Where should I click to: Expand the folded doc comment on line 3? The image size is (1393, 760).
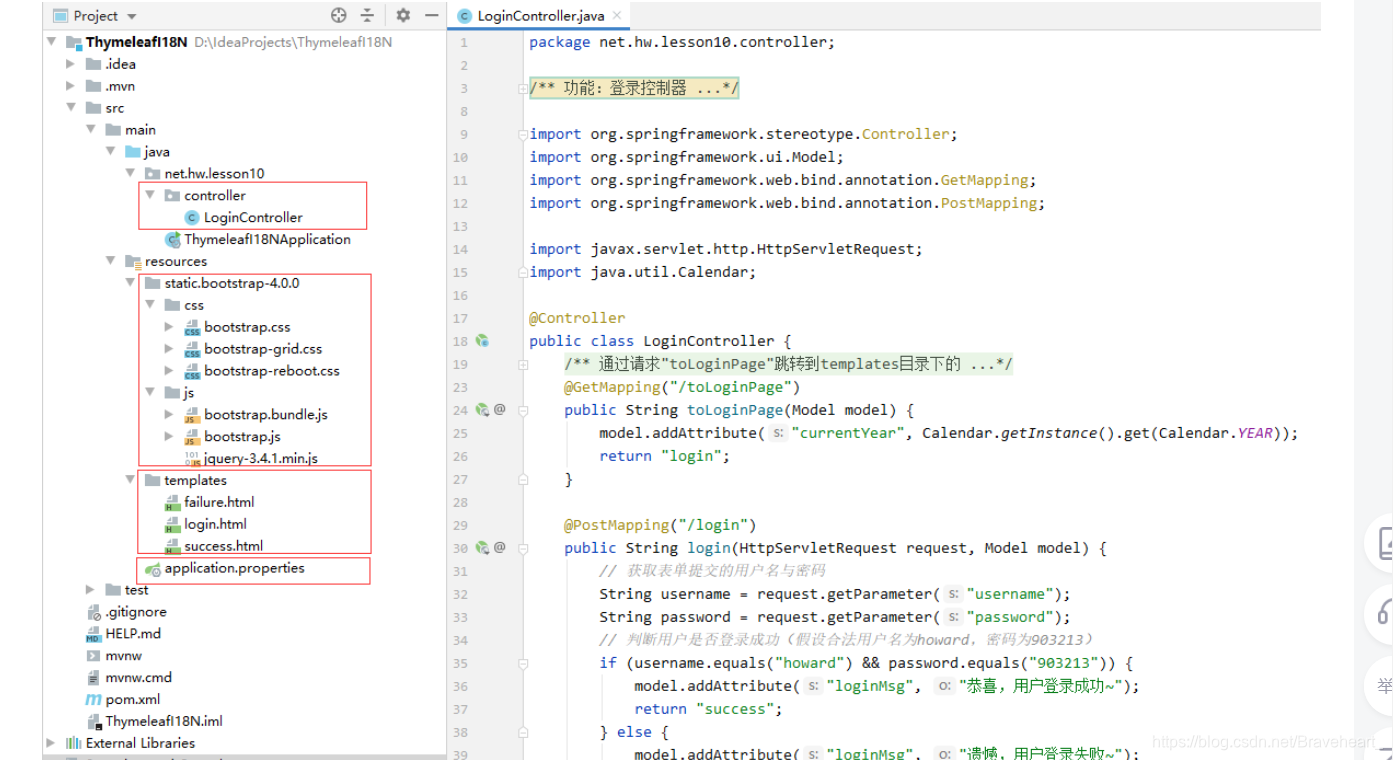click(x=523, y=89)
